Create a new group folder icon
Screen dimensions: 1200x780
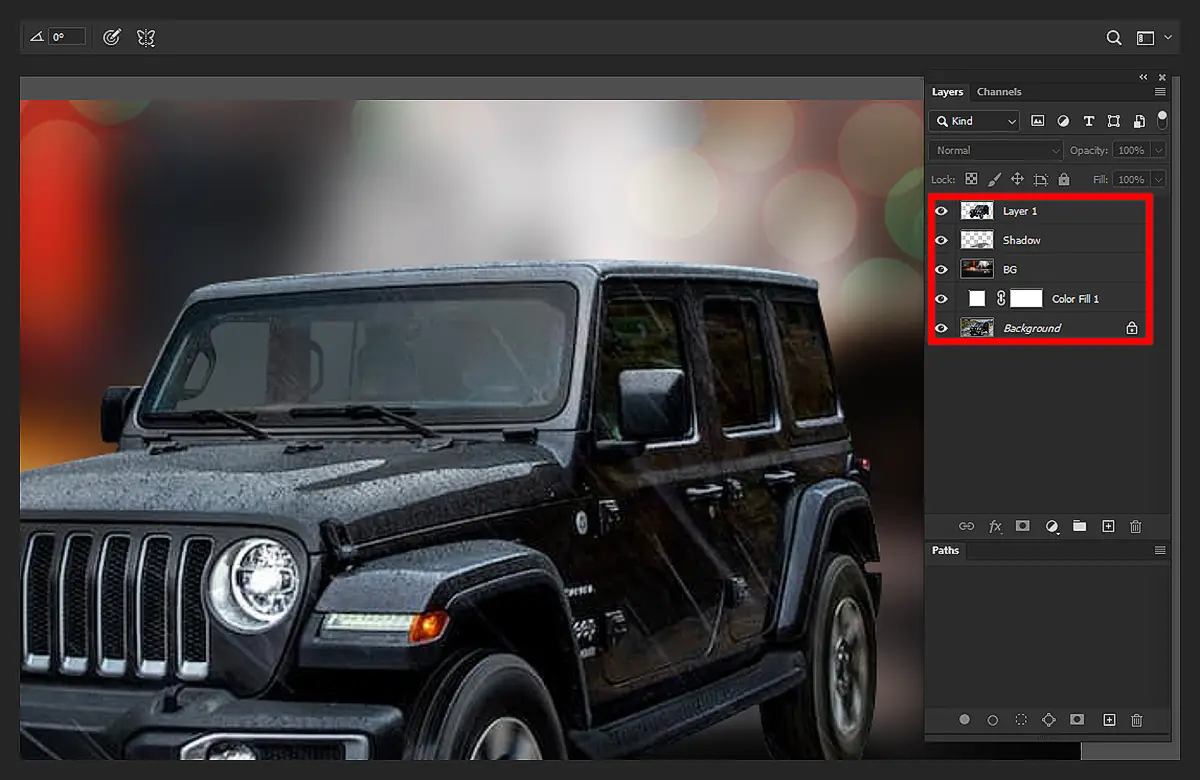click(1079, 526)
